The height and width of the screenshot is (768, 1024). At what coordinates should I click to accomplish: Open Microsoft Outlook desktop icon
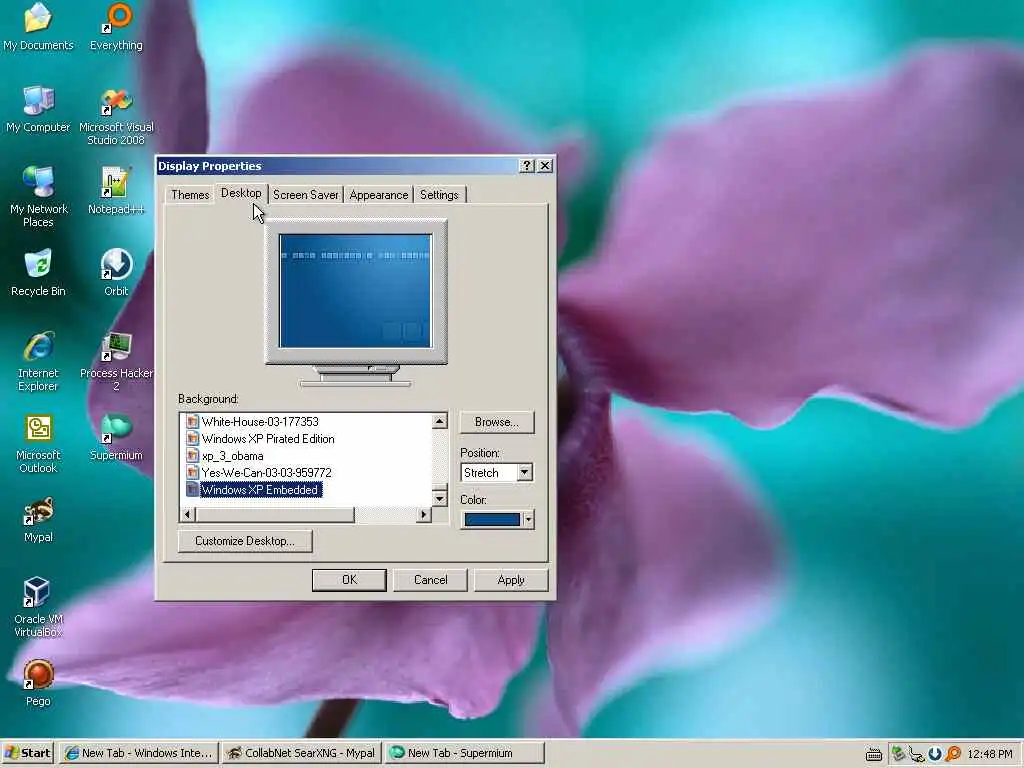coord(38,443)
